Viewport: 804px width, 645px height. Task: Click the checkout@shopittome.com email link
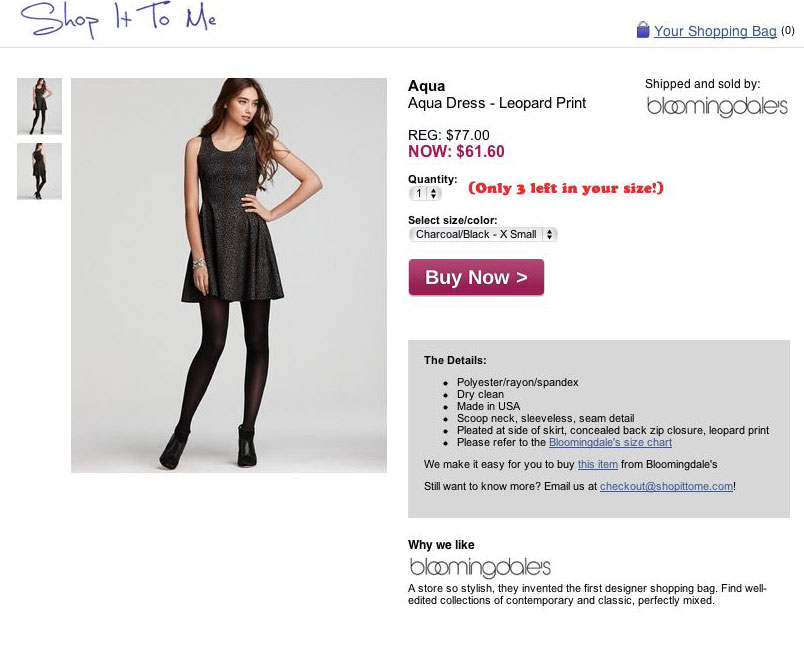point(666,486)
